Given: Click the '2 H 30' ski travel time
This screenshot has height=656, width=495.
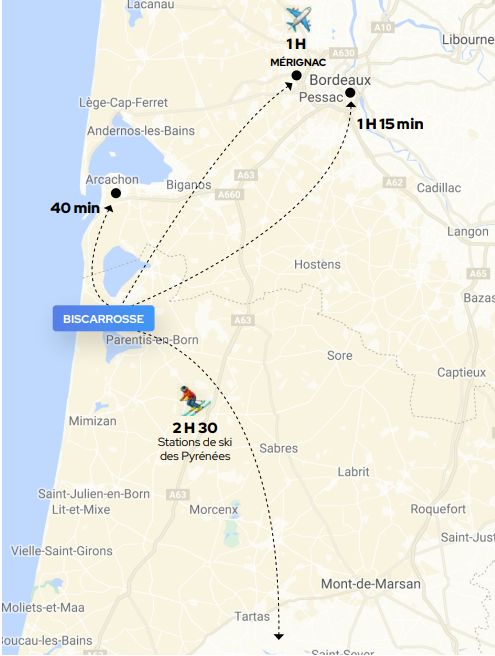Looking at the screenshot, I should (x=195, y=428).
